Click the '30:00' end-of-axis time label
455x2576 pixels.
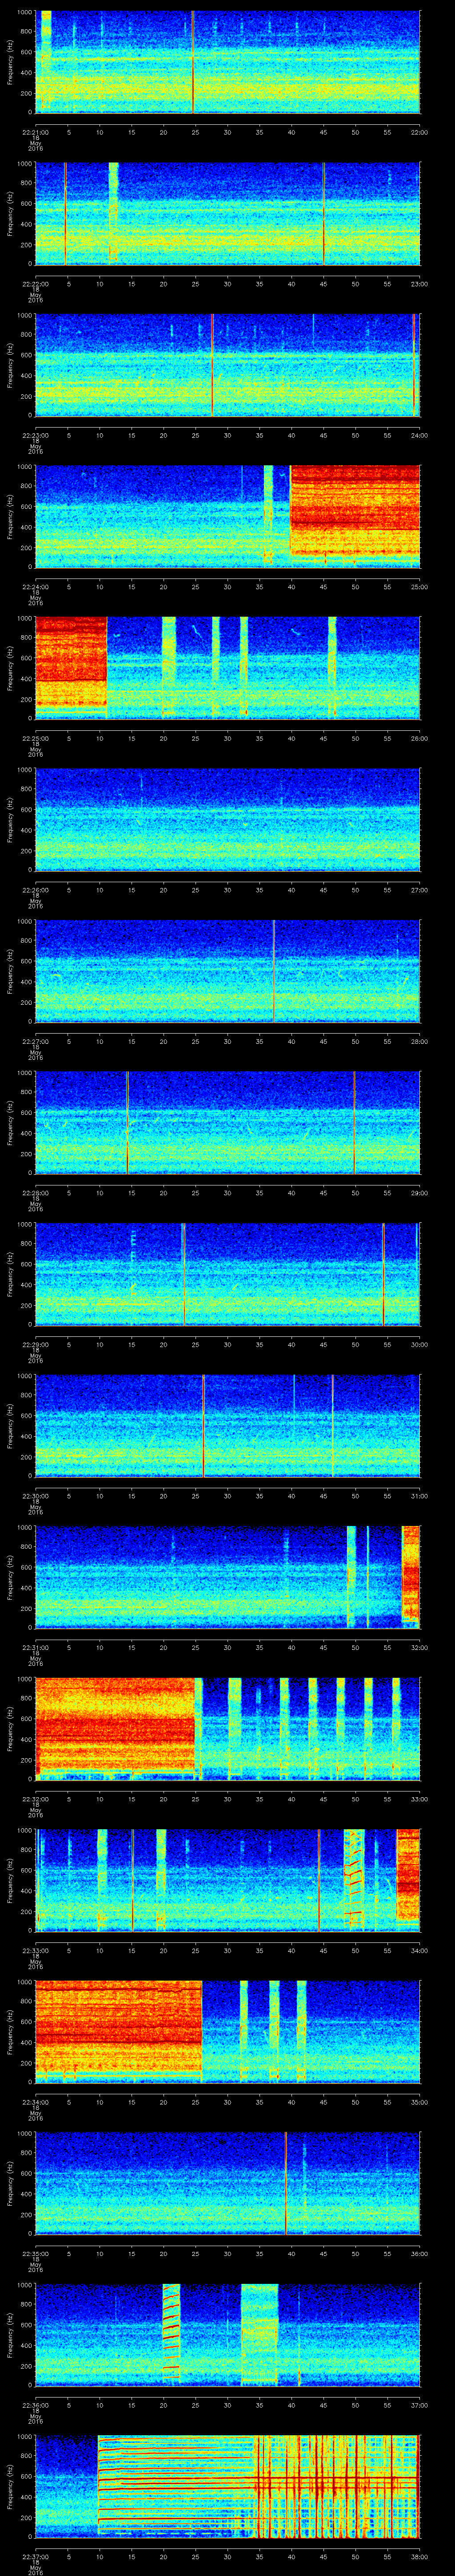tap(419, 1344)
